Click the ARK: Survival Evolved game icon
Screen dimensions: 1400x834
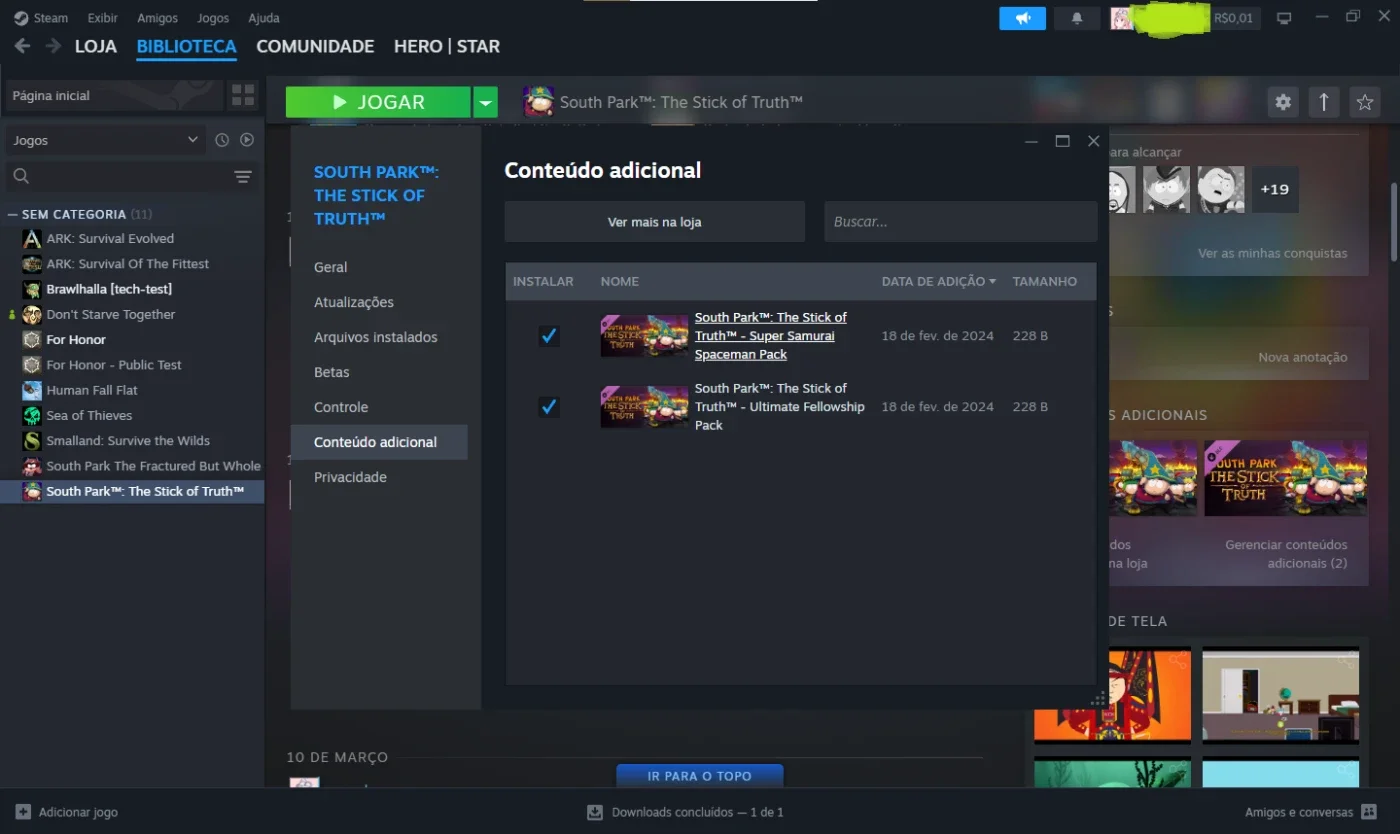32,239
